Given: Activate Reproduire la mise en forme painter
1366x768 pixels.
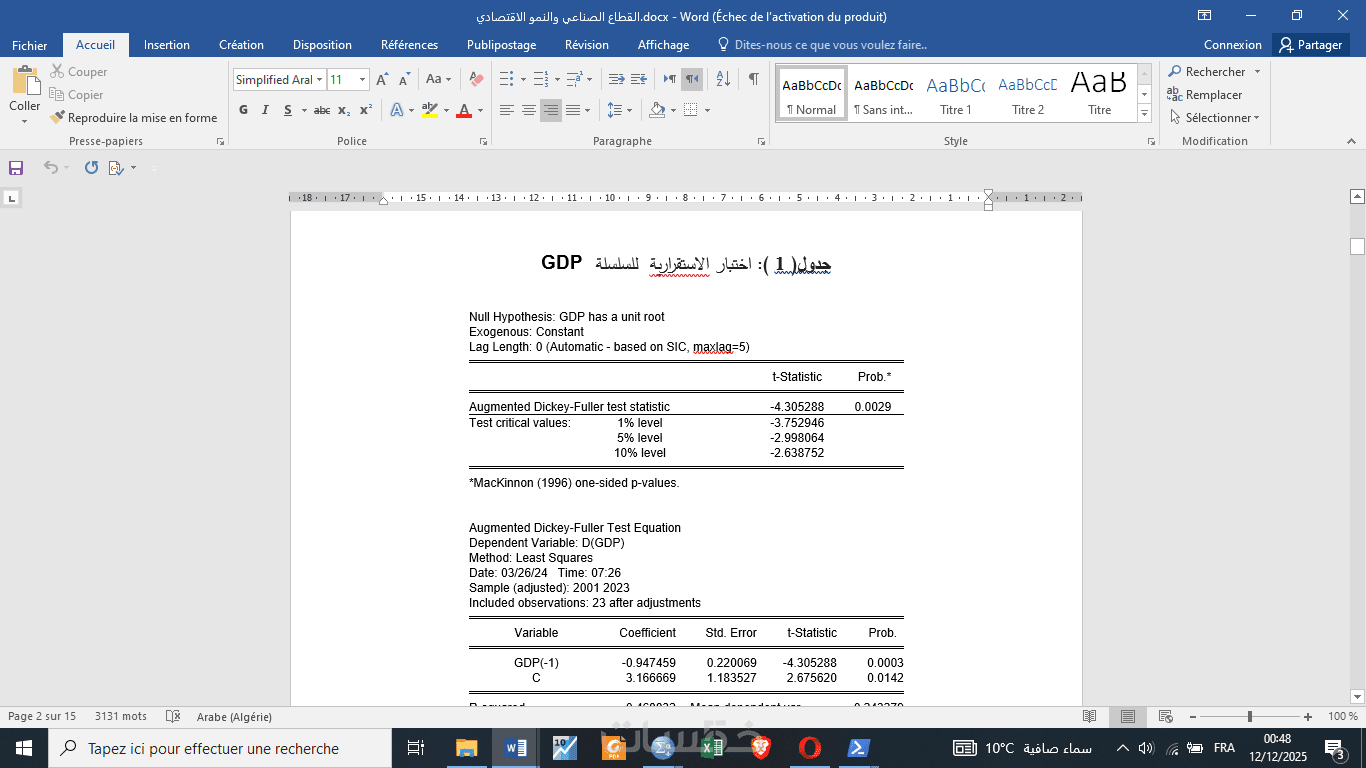Looking at the screenshot, I should [133, 118].
